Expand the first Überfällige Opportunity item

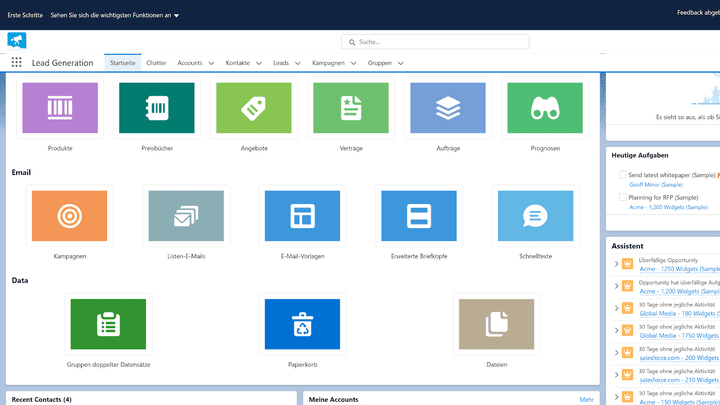coord(616,264)
